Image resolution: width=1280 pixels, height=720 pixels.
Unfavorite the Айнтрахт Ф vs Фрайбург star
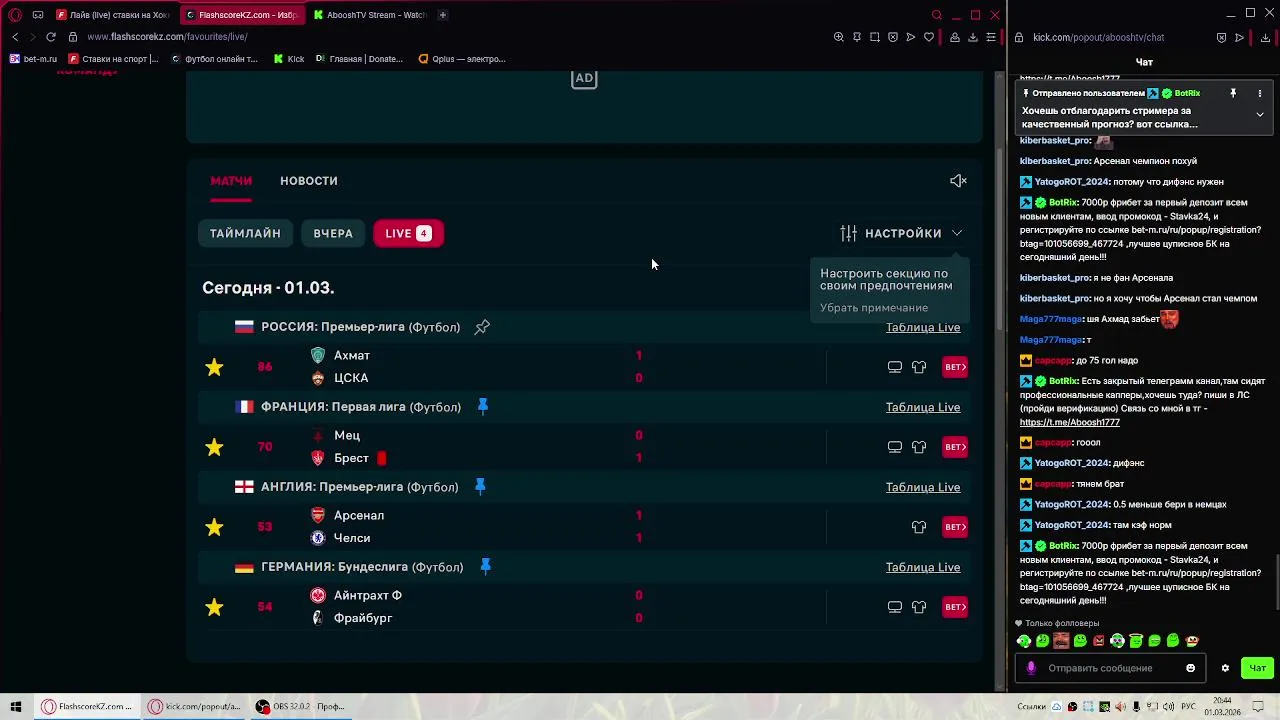tap(214, 607)
